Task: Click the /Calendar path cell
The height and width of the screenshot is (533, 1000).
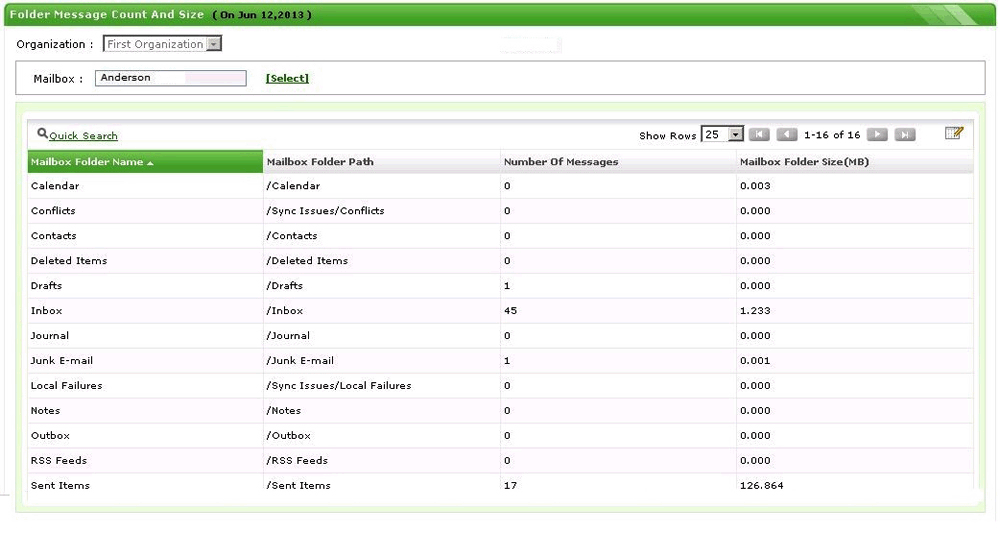Action: pyautogui.click(x=381, y=186)
